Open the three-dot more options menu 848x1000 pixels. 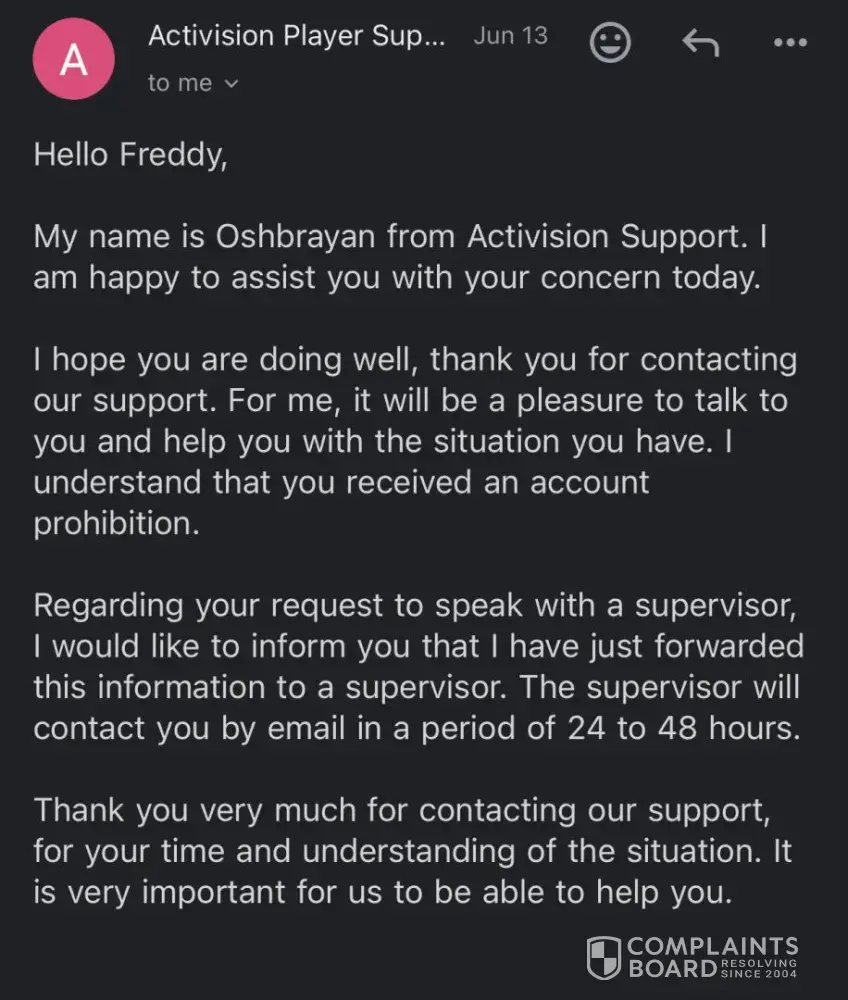pyautogui.click(x=790, y=43)
